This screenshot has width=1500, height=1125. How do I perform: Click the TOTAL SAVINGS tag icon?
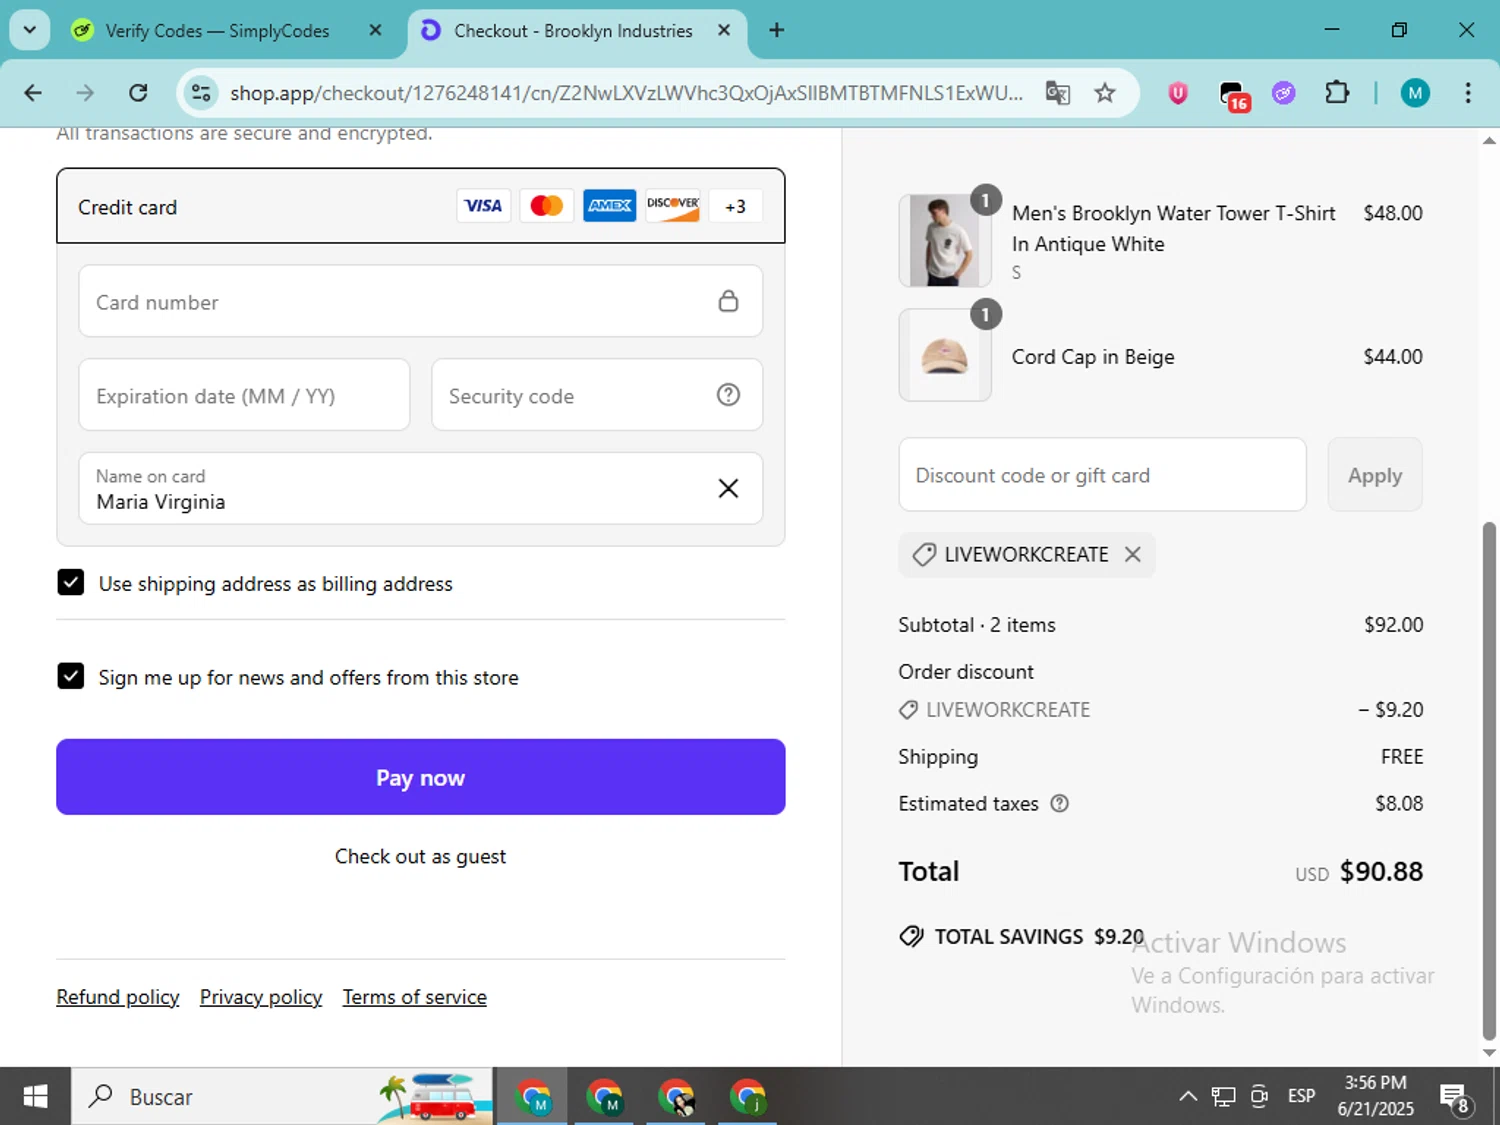[911, 936]
